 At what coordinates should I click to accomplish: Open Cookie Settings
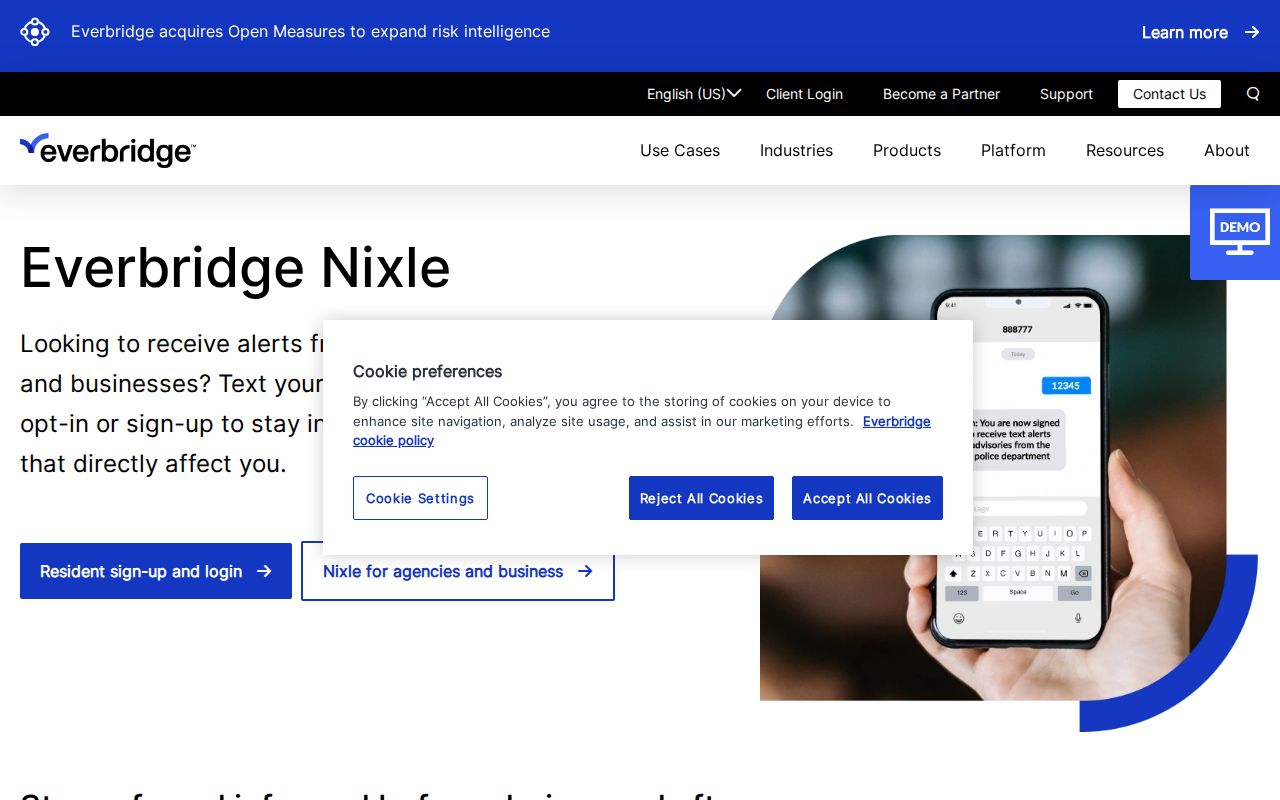(x=420, y=498)
